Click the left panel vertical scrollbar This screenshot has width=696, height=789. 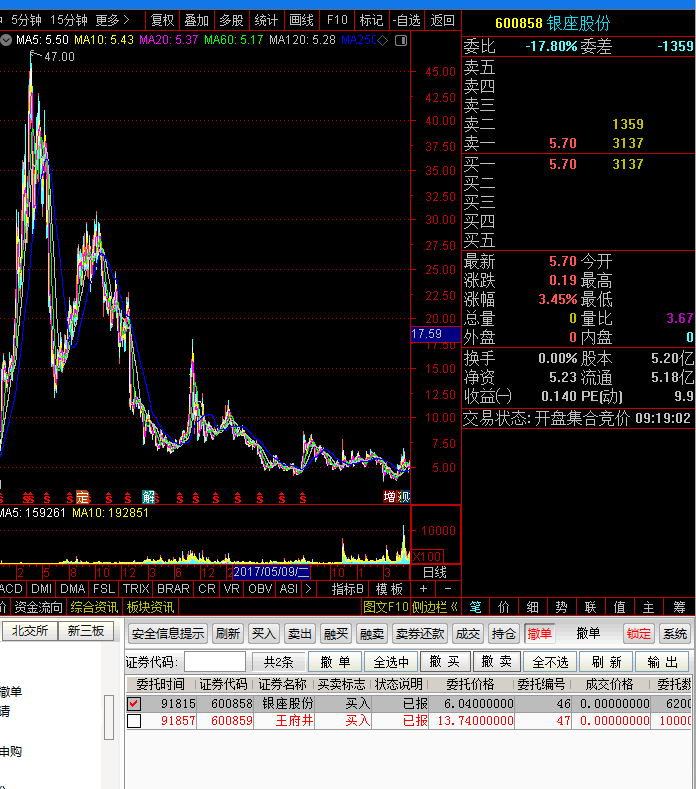[109, 717]
